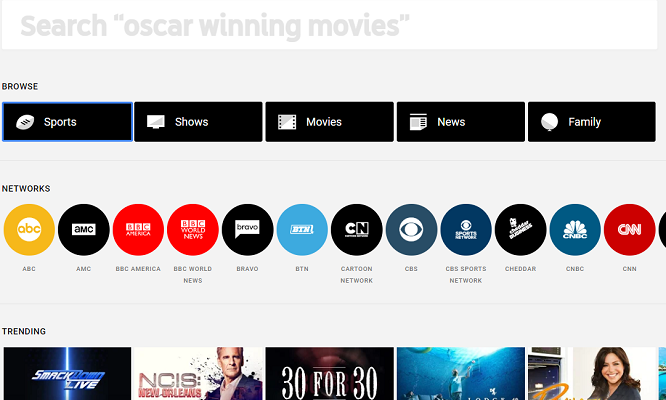Open the Cheddar network icon
The height and width of the screenshot is (400, 666).
point(520,230)
